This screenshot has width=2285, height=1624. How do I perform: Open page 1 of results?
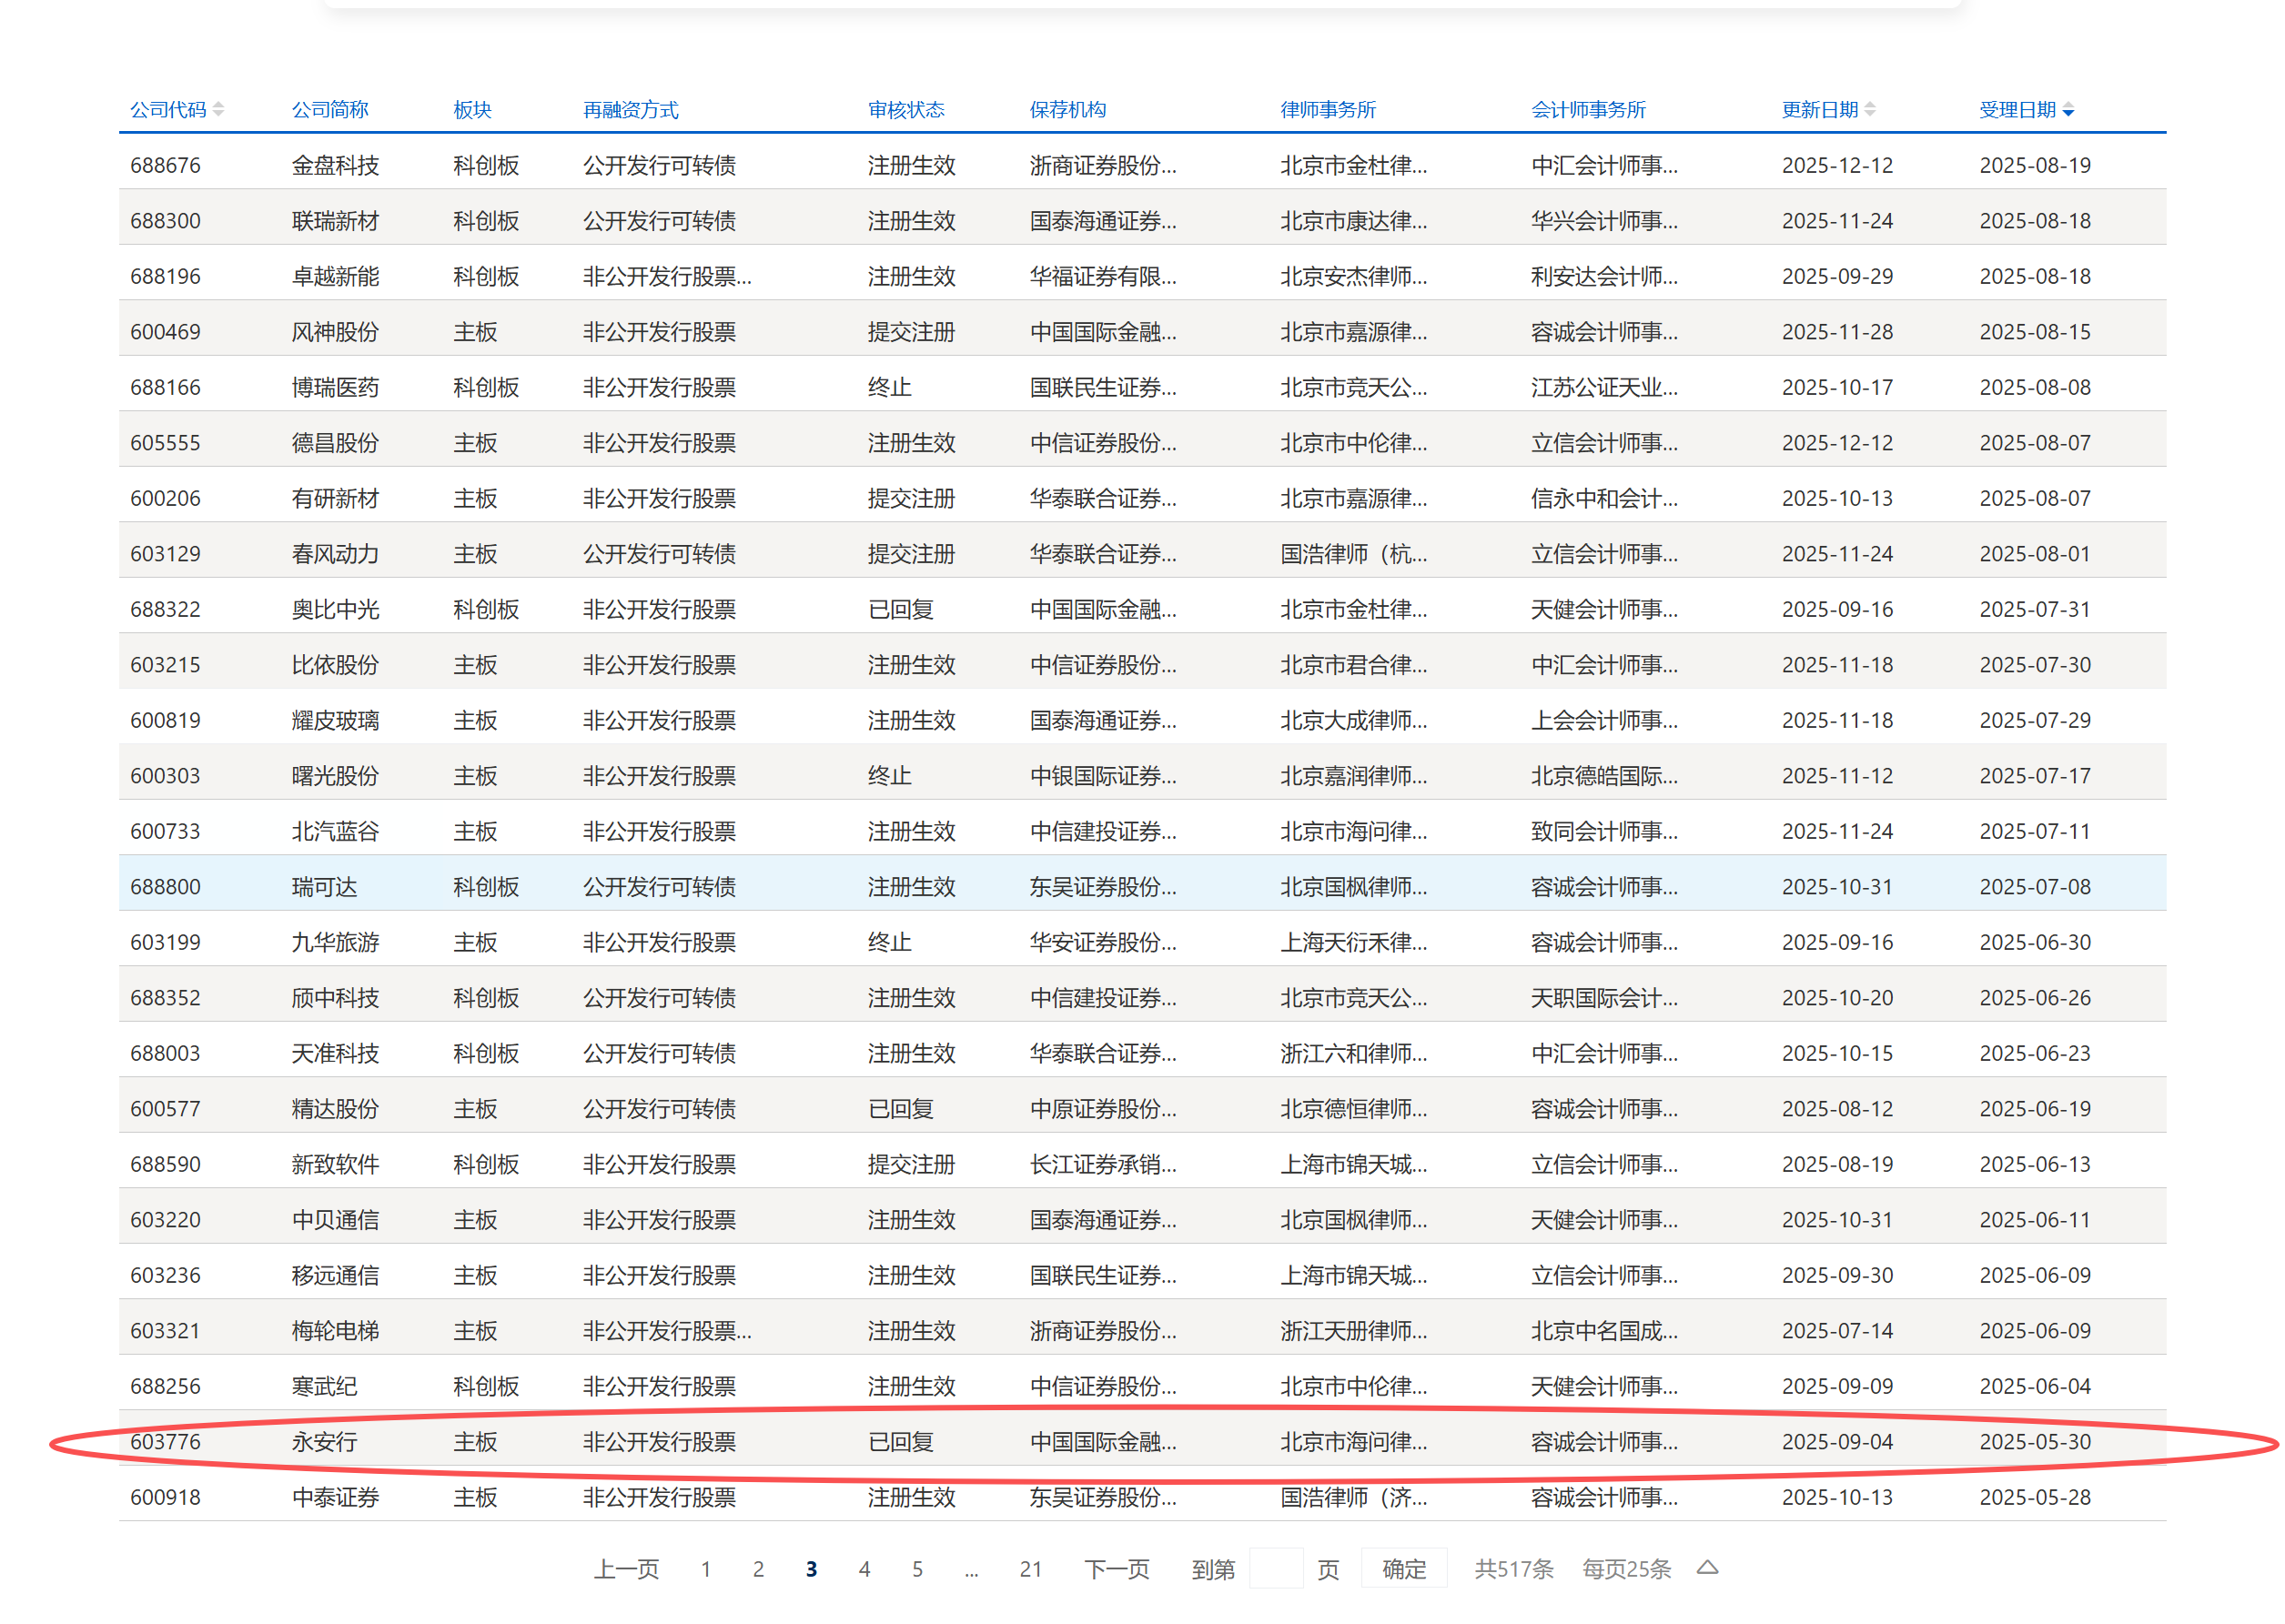(x=705, y=1569)
